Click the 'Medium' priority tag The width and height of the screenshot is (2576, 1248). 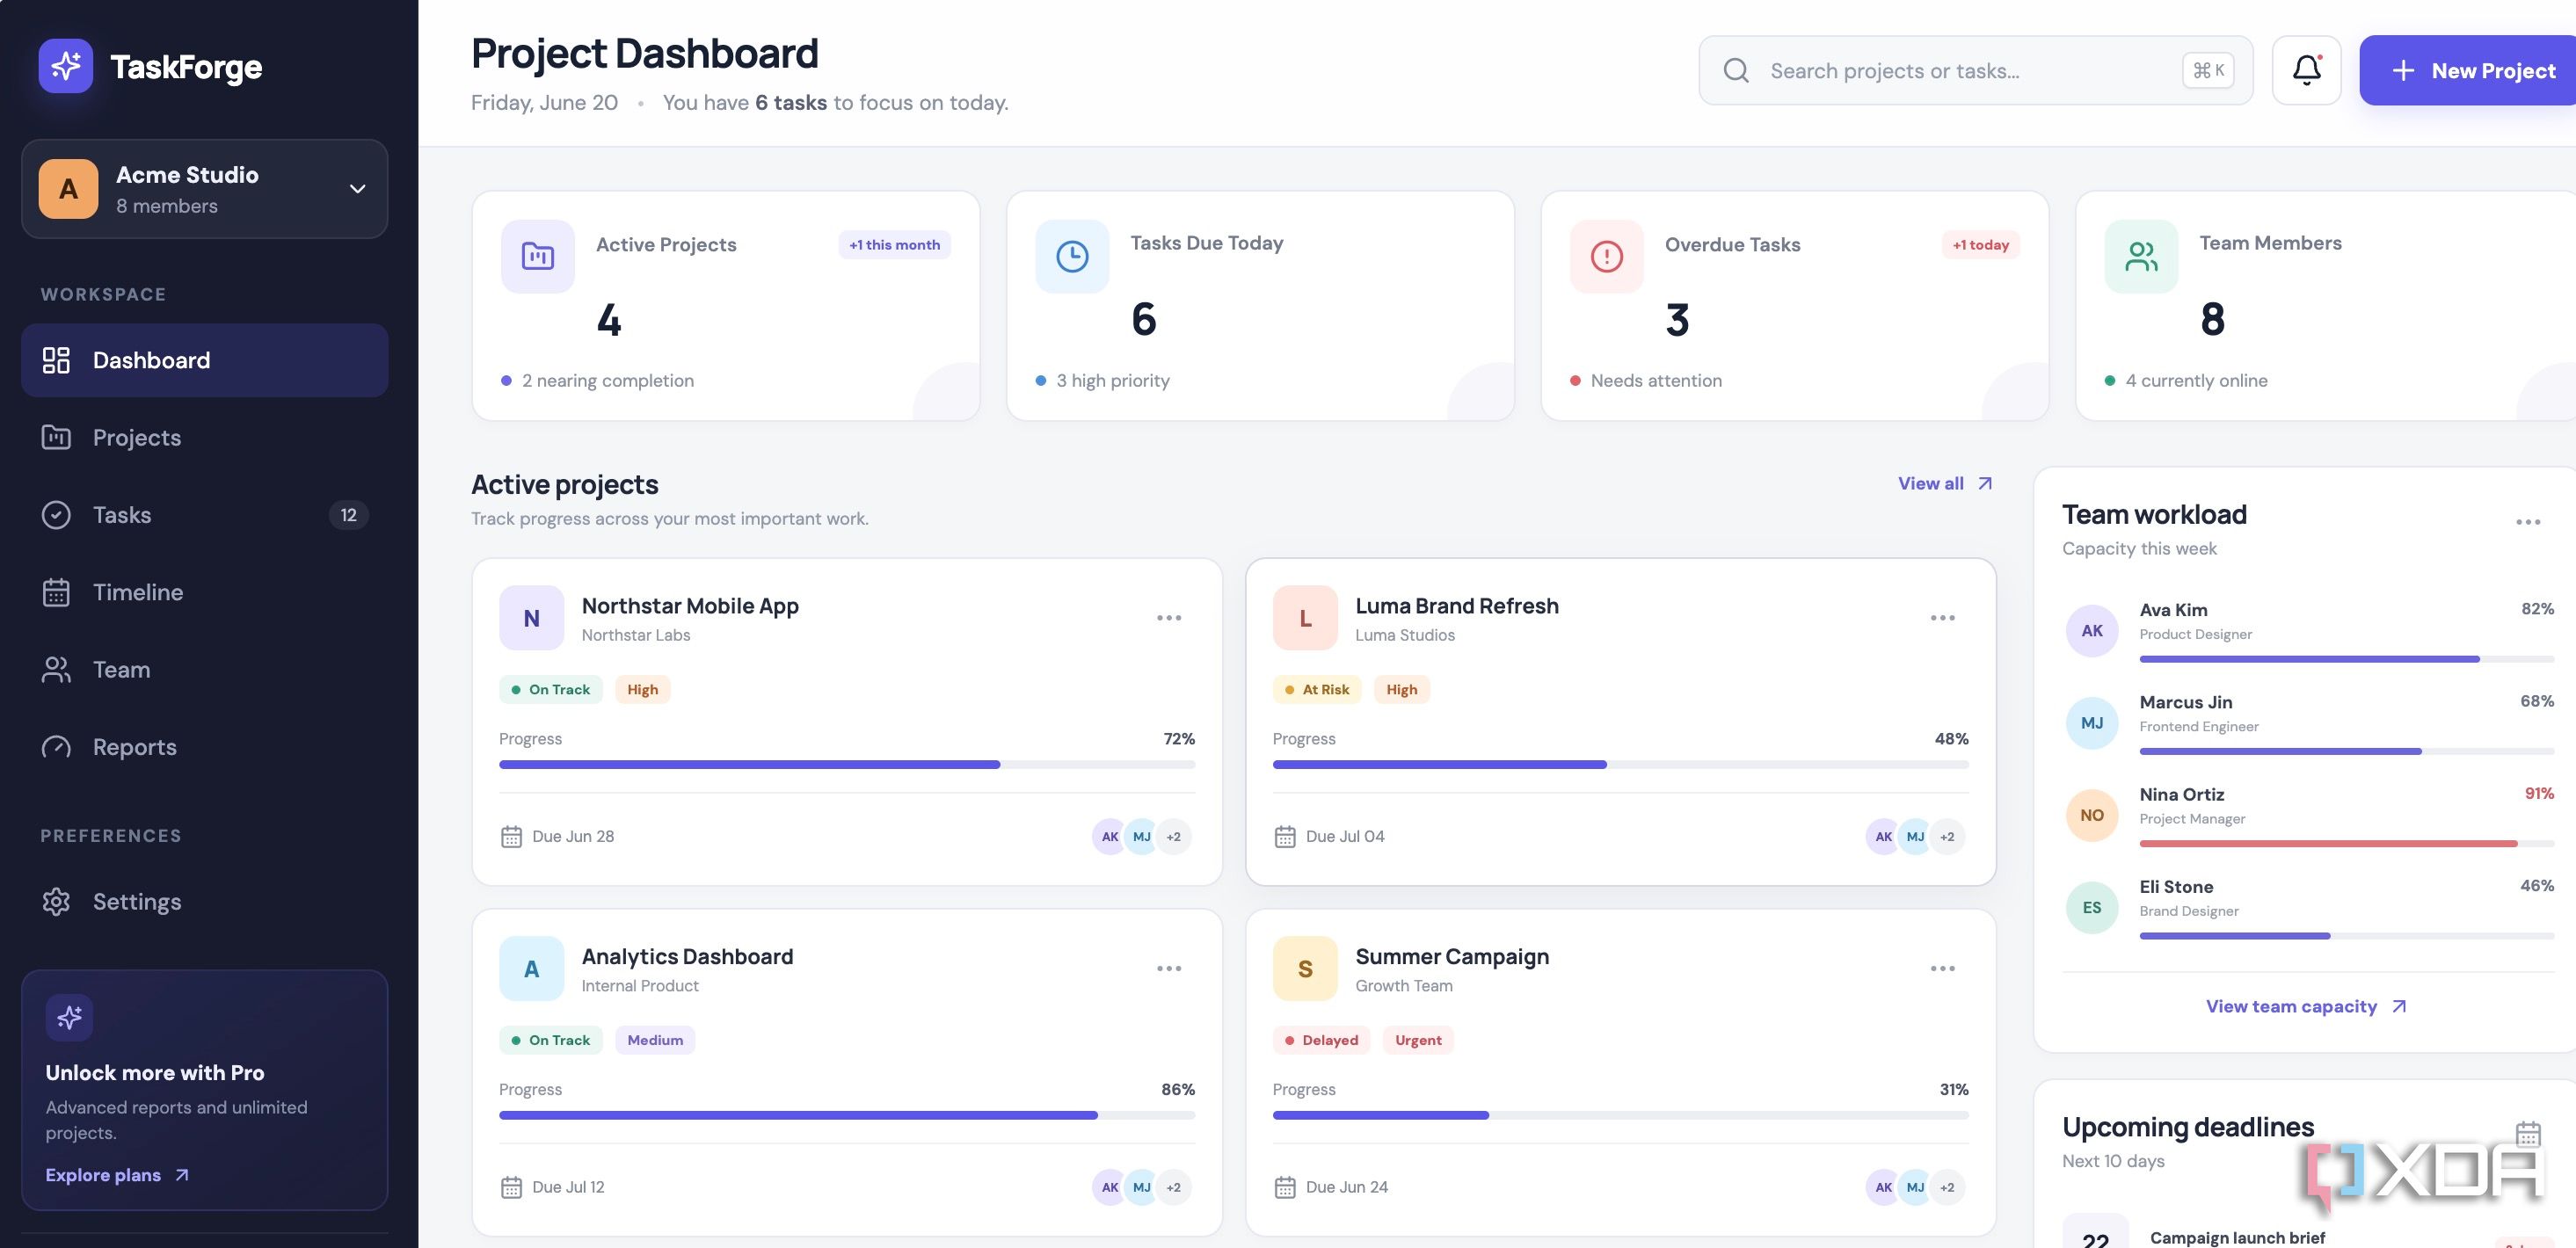click(655, 1040)
